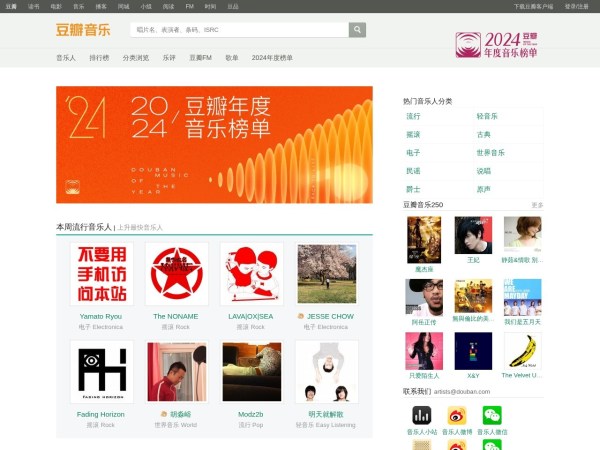
Task: Open 播客 in the top bar
Action: (101, 7)
